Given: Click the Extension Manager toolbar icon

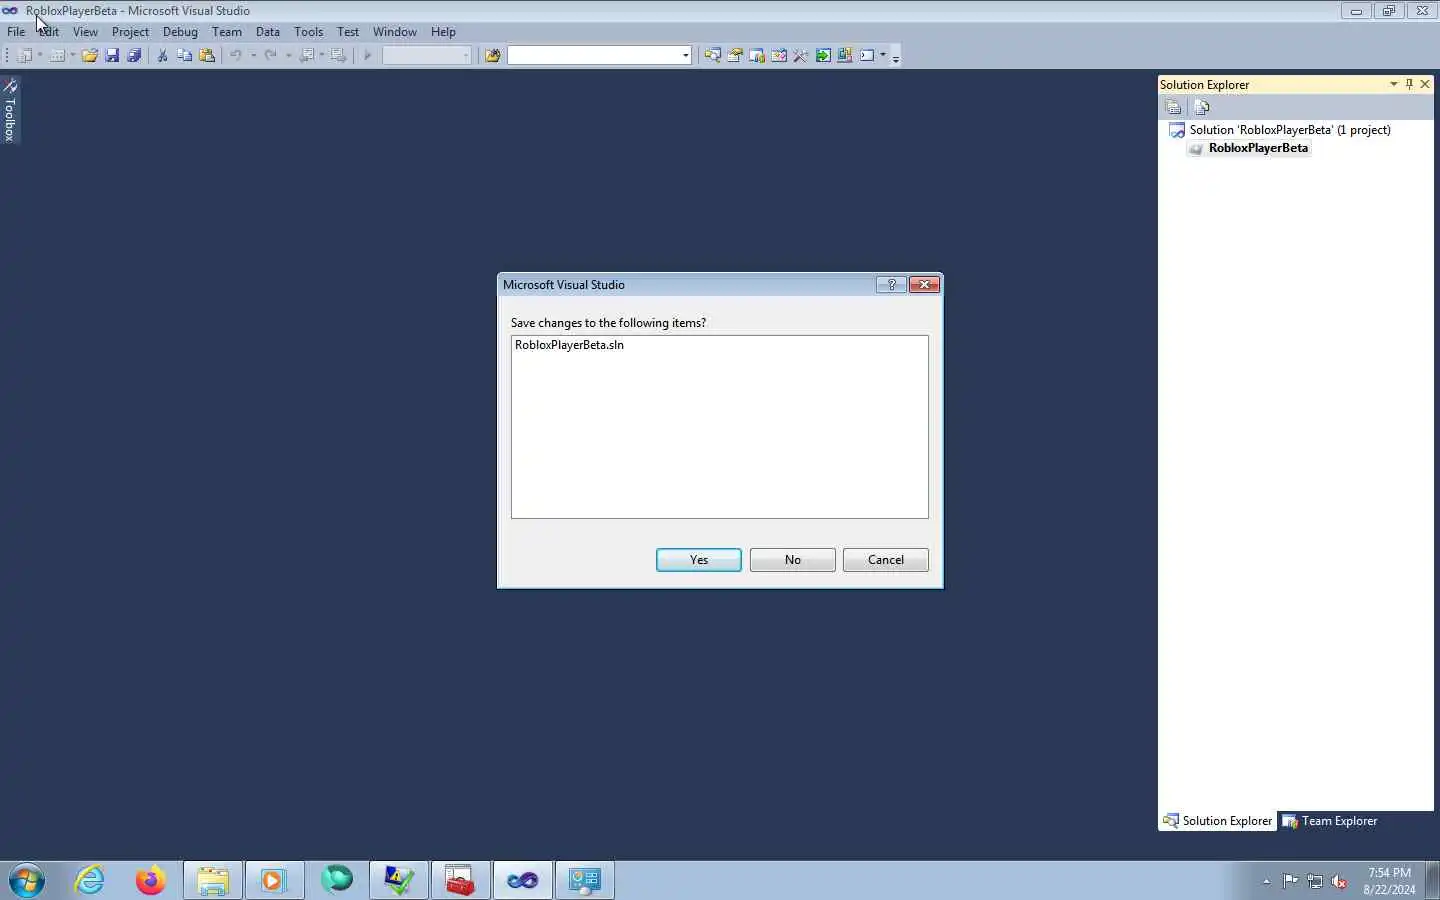Looking at the screenshot, I should [844, 56].
